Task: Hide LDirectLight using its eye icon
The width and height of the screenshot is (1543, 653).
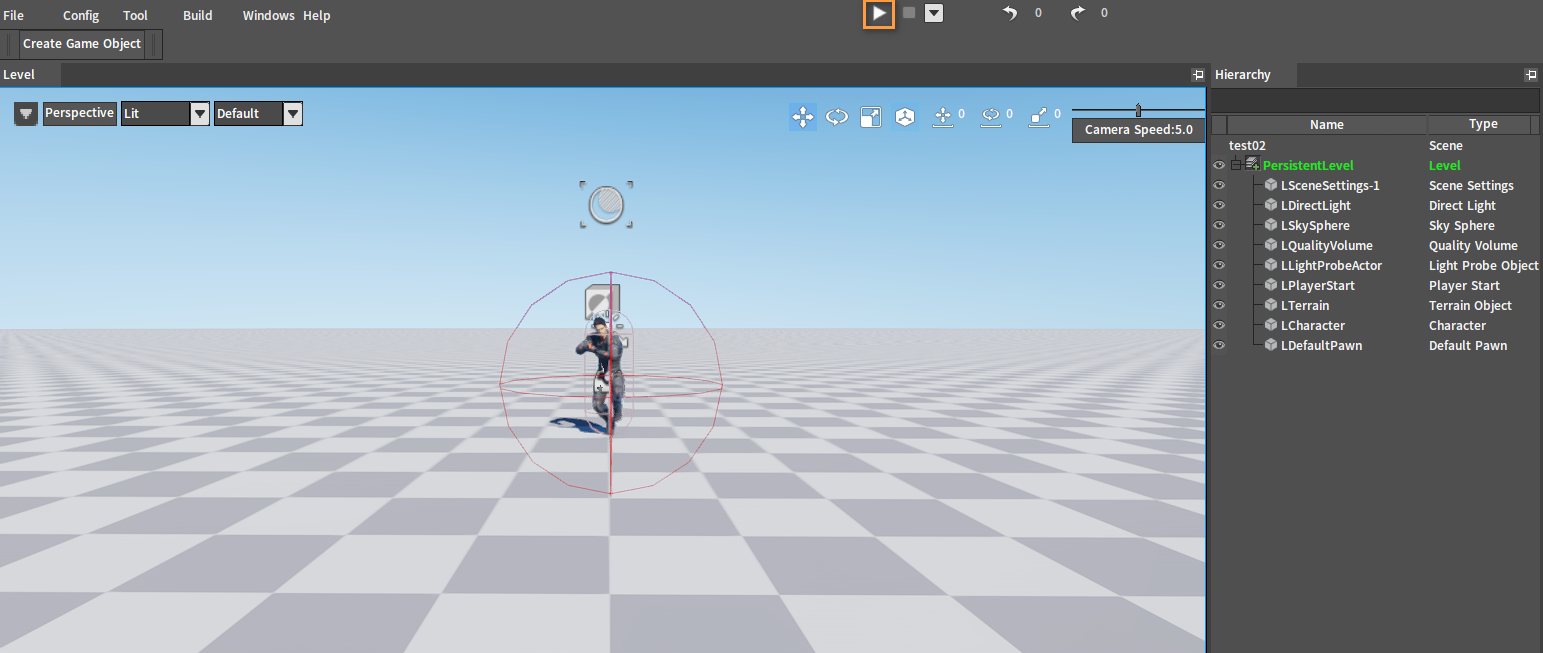Action: pyautogui.click(x=1219, y=205)
